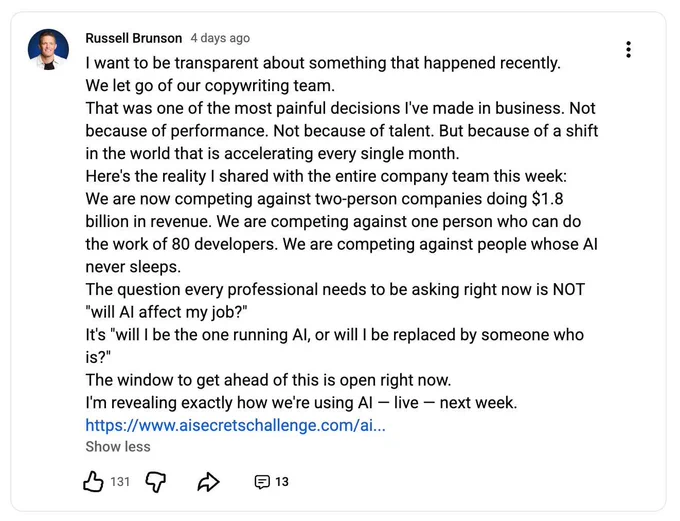Share the post using the arrow icon

(x=209, y=482)
